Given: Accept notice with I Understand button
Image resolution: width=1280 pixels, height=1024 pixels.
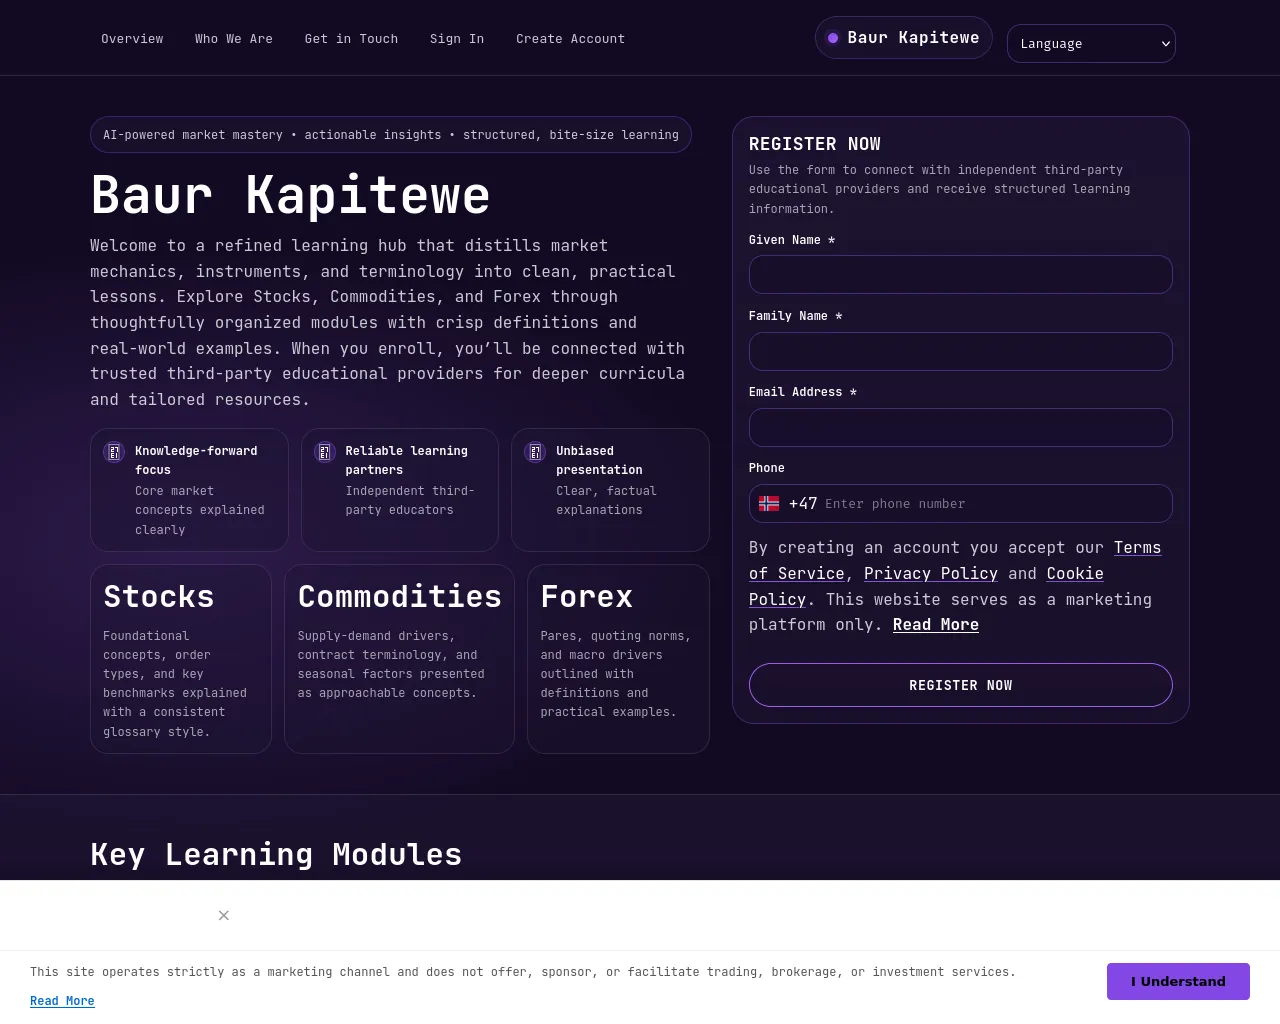Looking at the screenshot, I should (1178, 981).
